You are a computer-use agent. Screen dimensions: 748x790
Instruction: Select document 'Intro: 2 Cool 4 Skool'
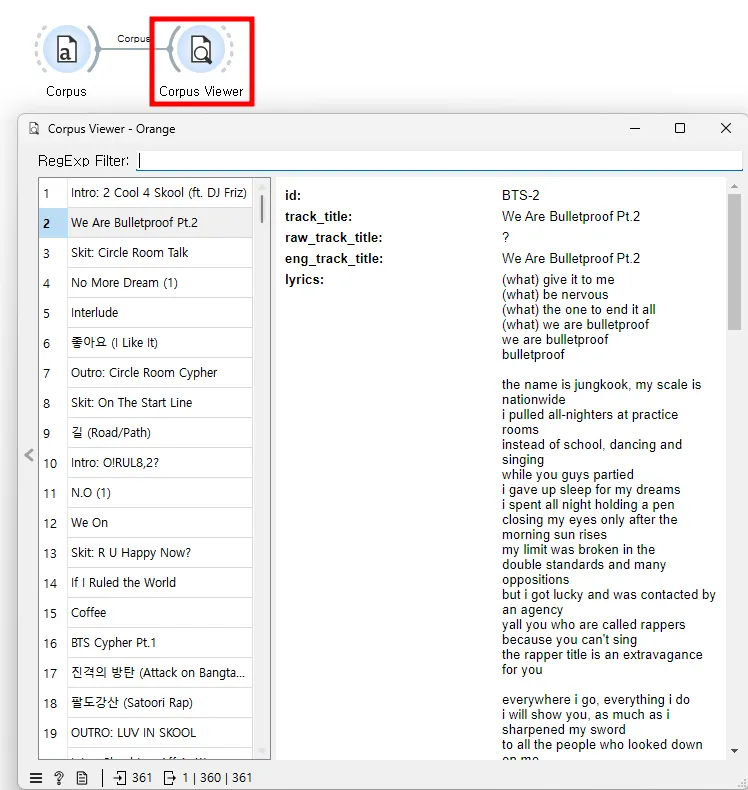[159, 193]
